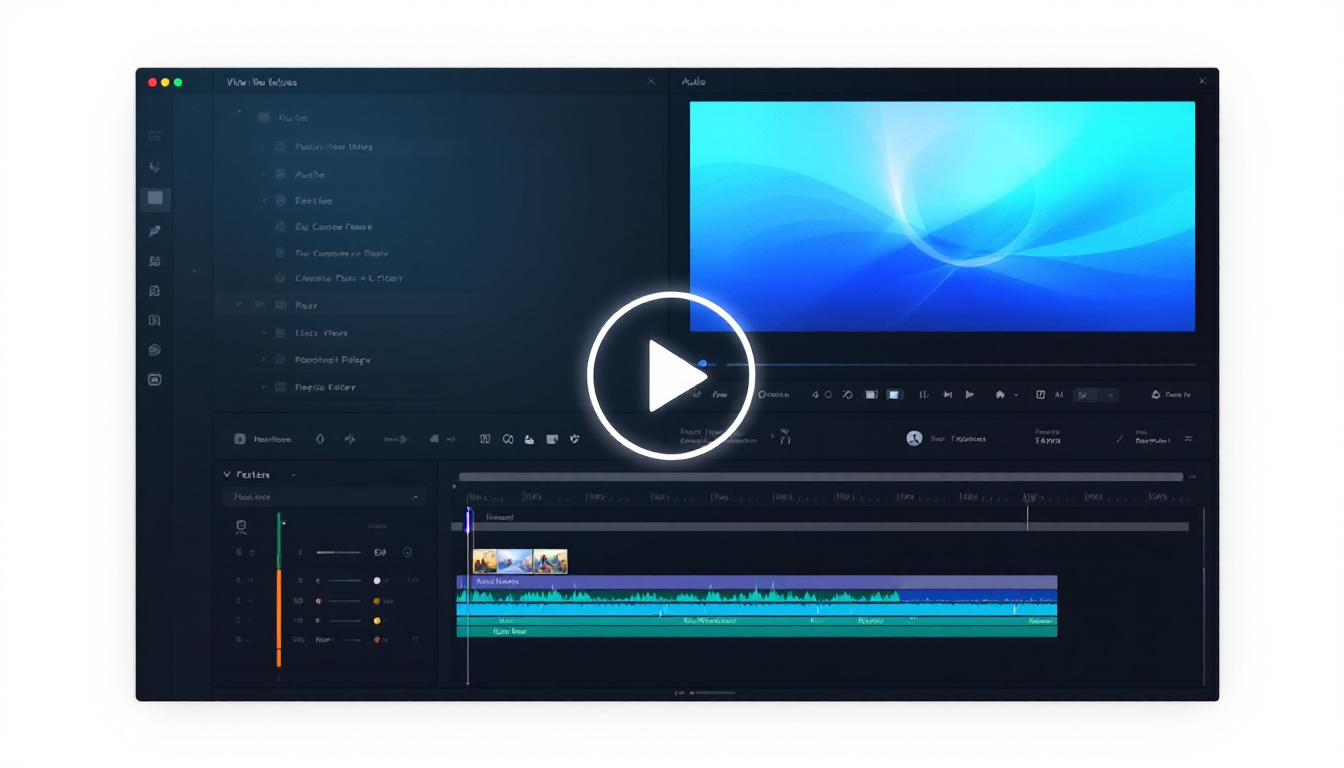This screenshot has width=1344, height=768.
Task: Open the chevron dropdown next to the marker flag
Action: click(x=1016, y=395)
